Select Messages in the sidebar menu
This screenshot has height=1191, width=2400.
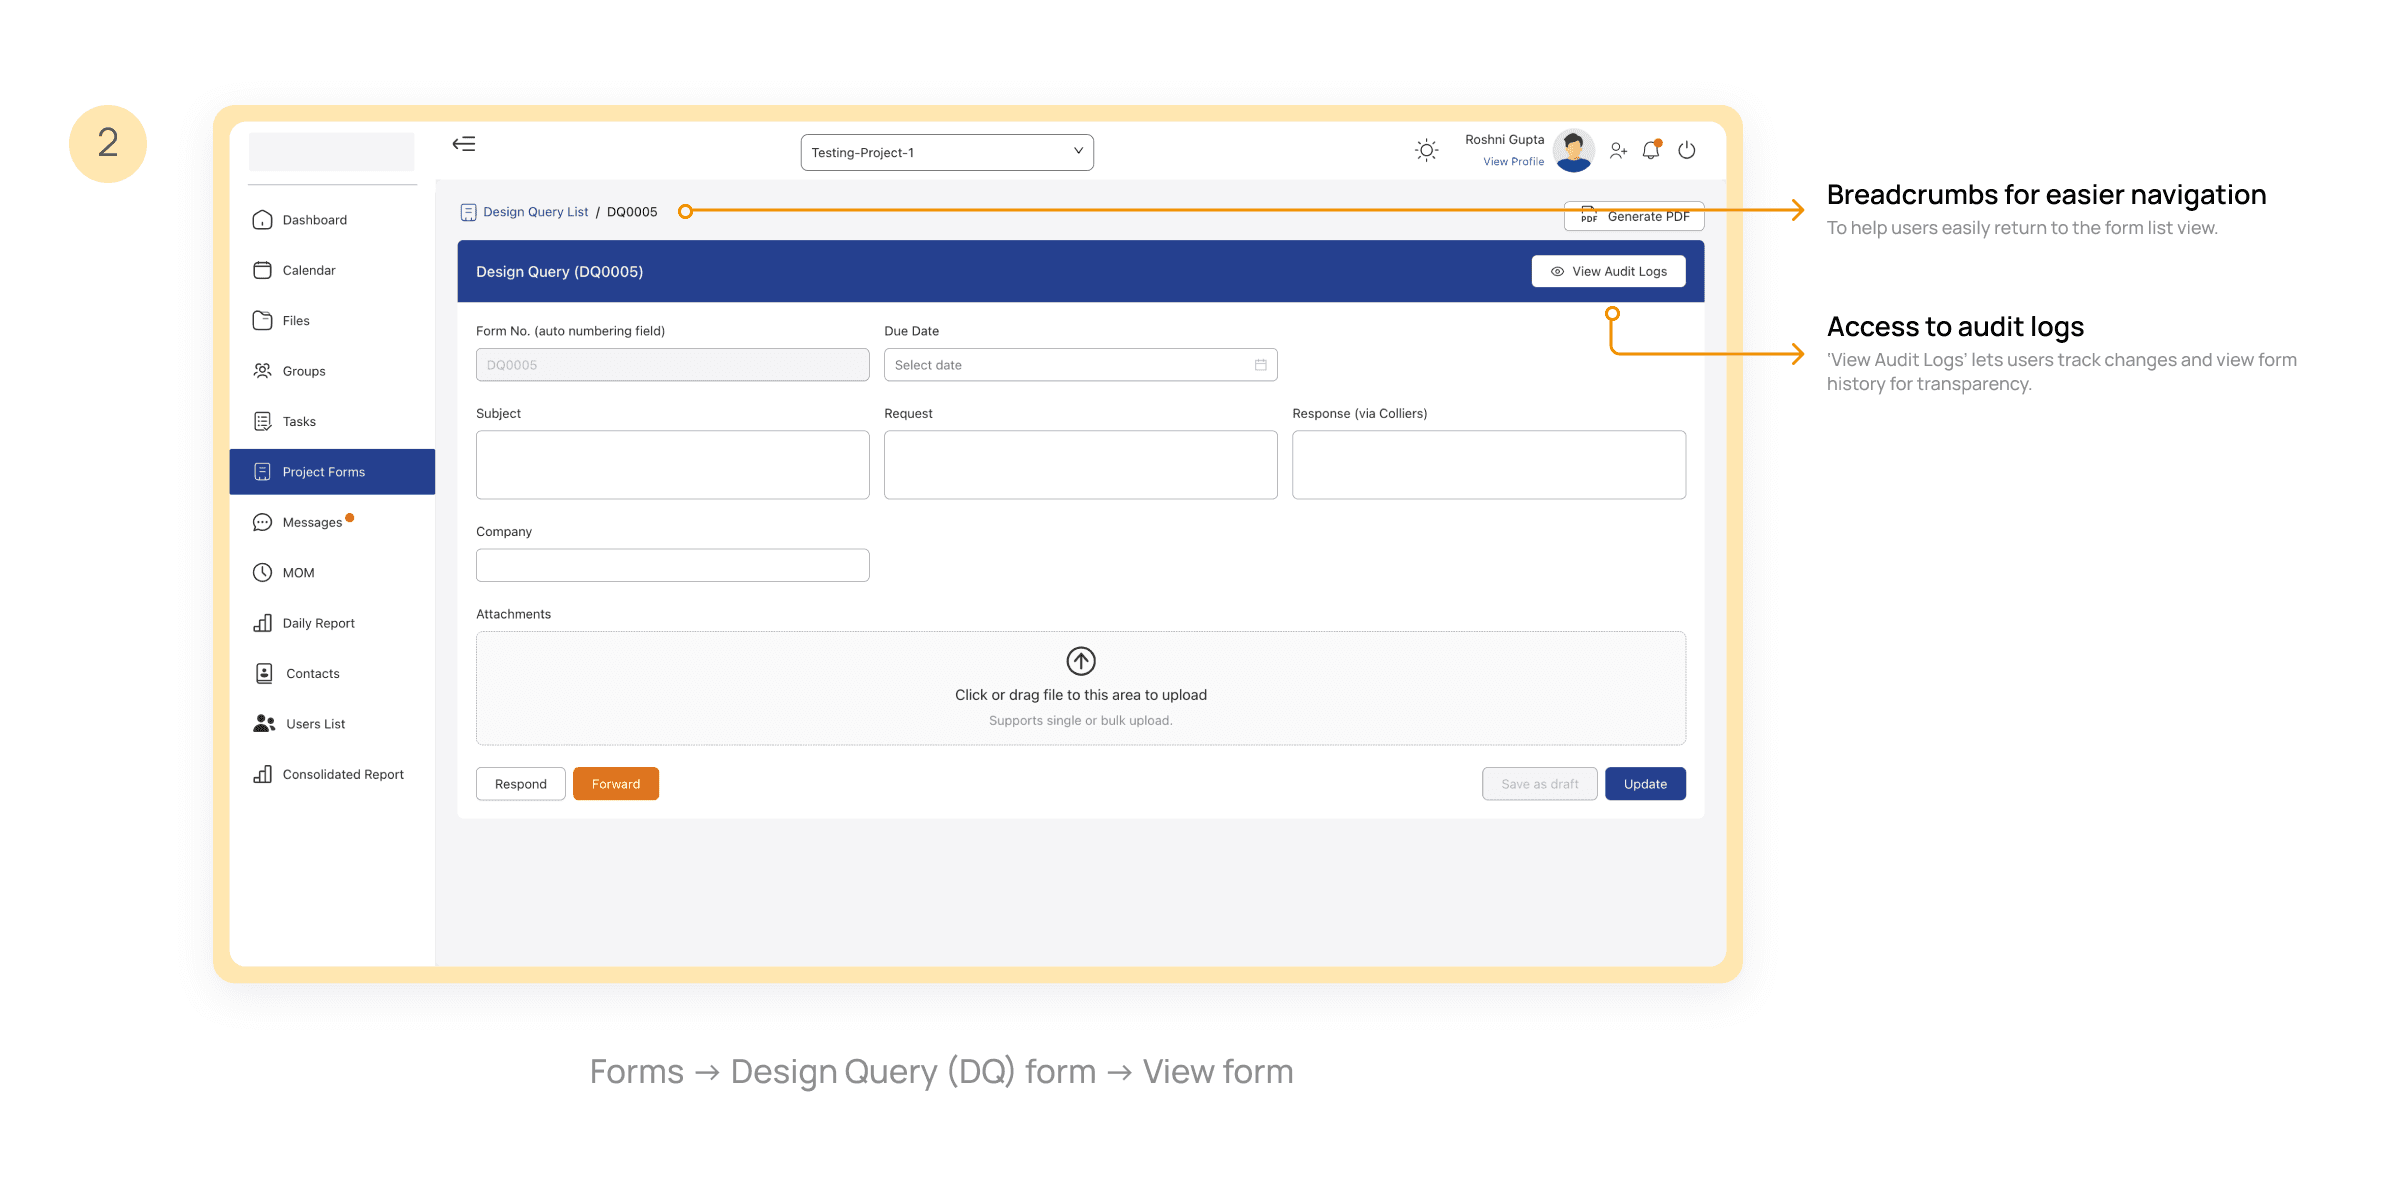point(312,522)
